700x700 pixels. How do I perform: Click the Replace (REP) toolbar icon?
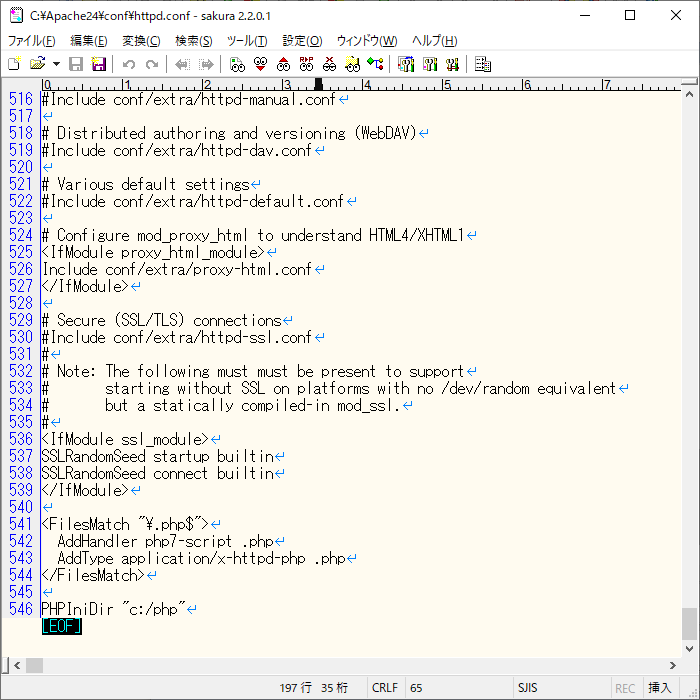tap(306, 64)
